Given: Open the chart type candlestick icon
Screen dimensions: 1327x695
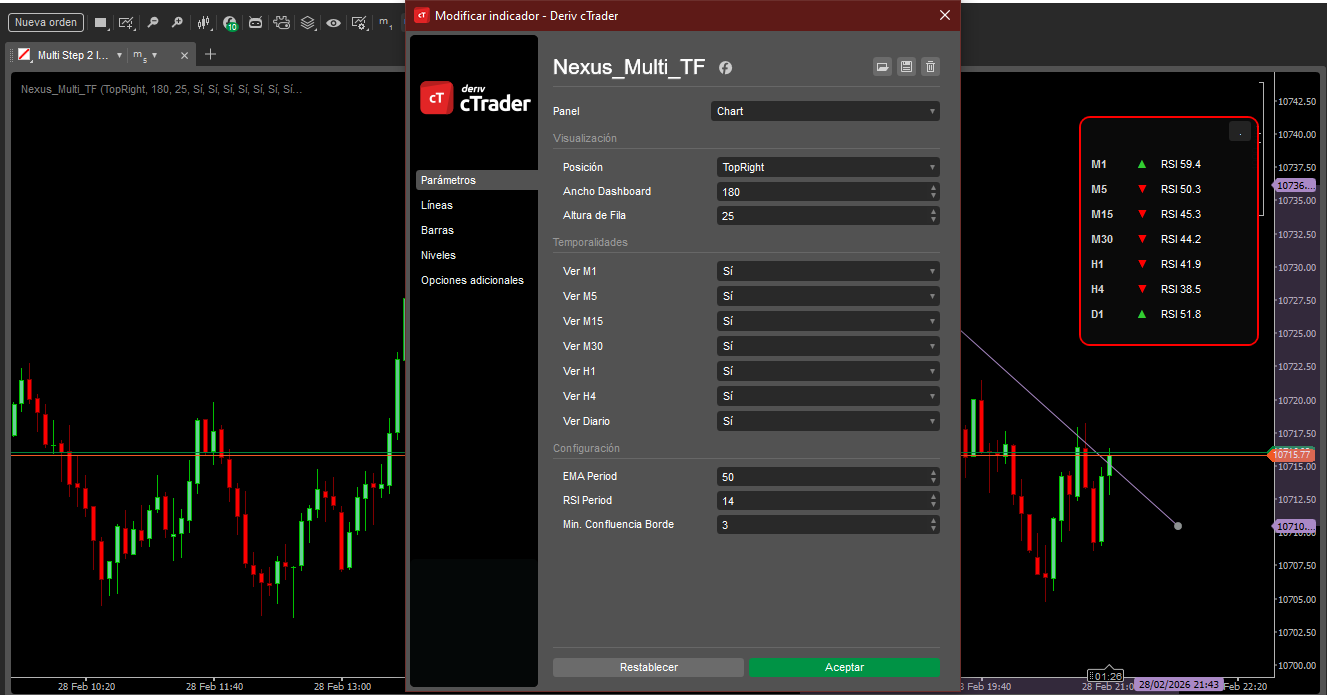Looking at the screenshot, I should coord(204,22).
